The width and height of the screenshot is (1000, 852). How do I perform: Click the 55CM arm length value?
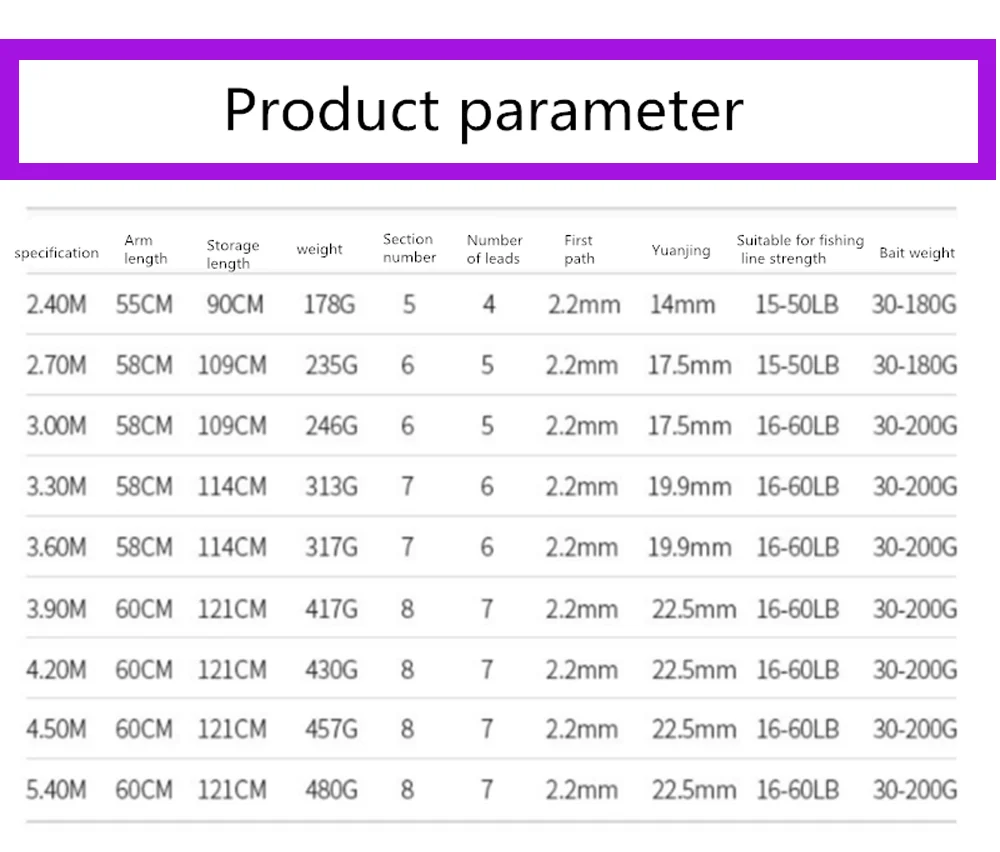coord(144,304)
